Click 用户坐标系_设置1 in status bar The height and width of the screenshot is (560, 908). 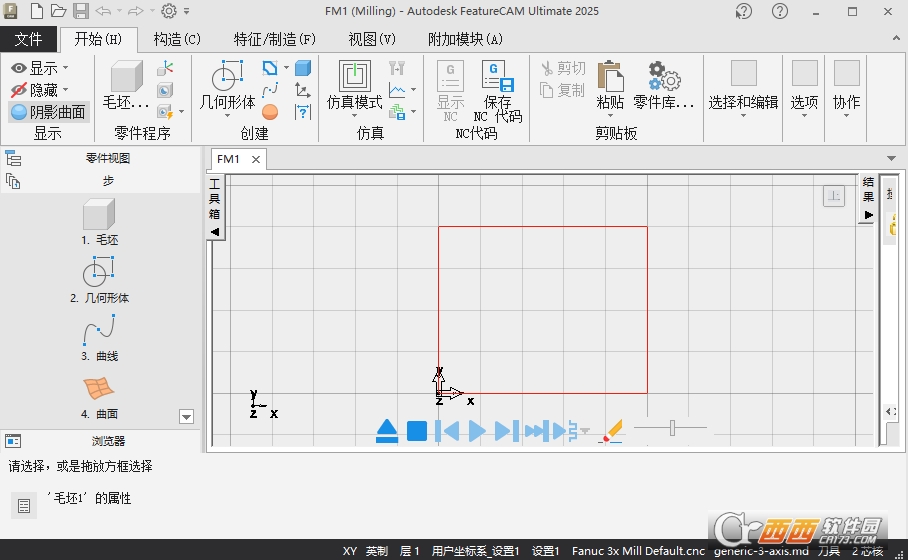[x=475, y=551]
